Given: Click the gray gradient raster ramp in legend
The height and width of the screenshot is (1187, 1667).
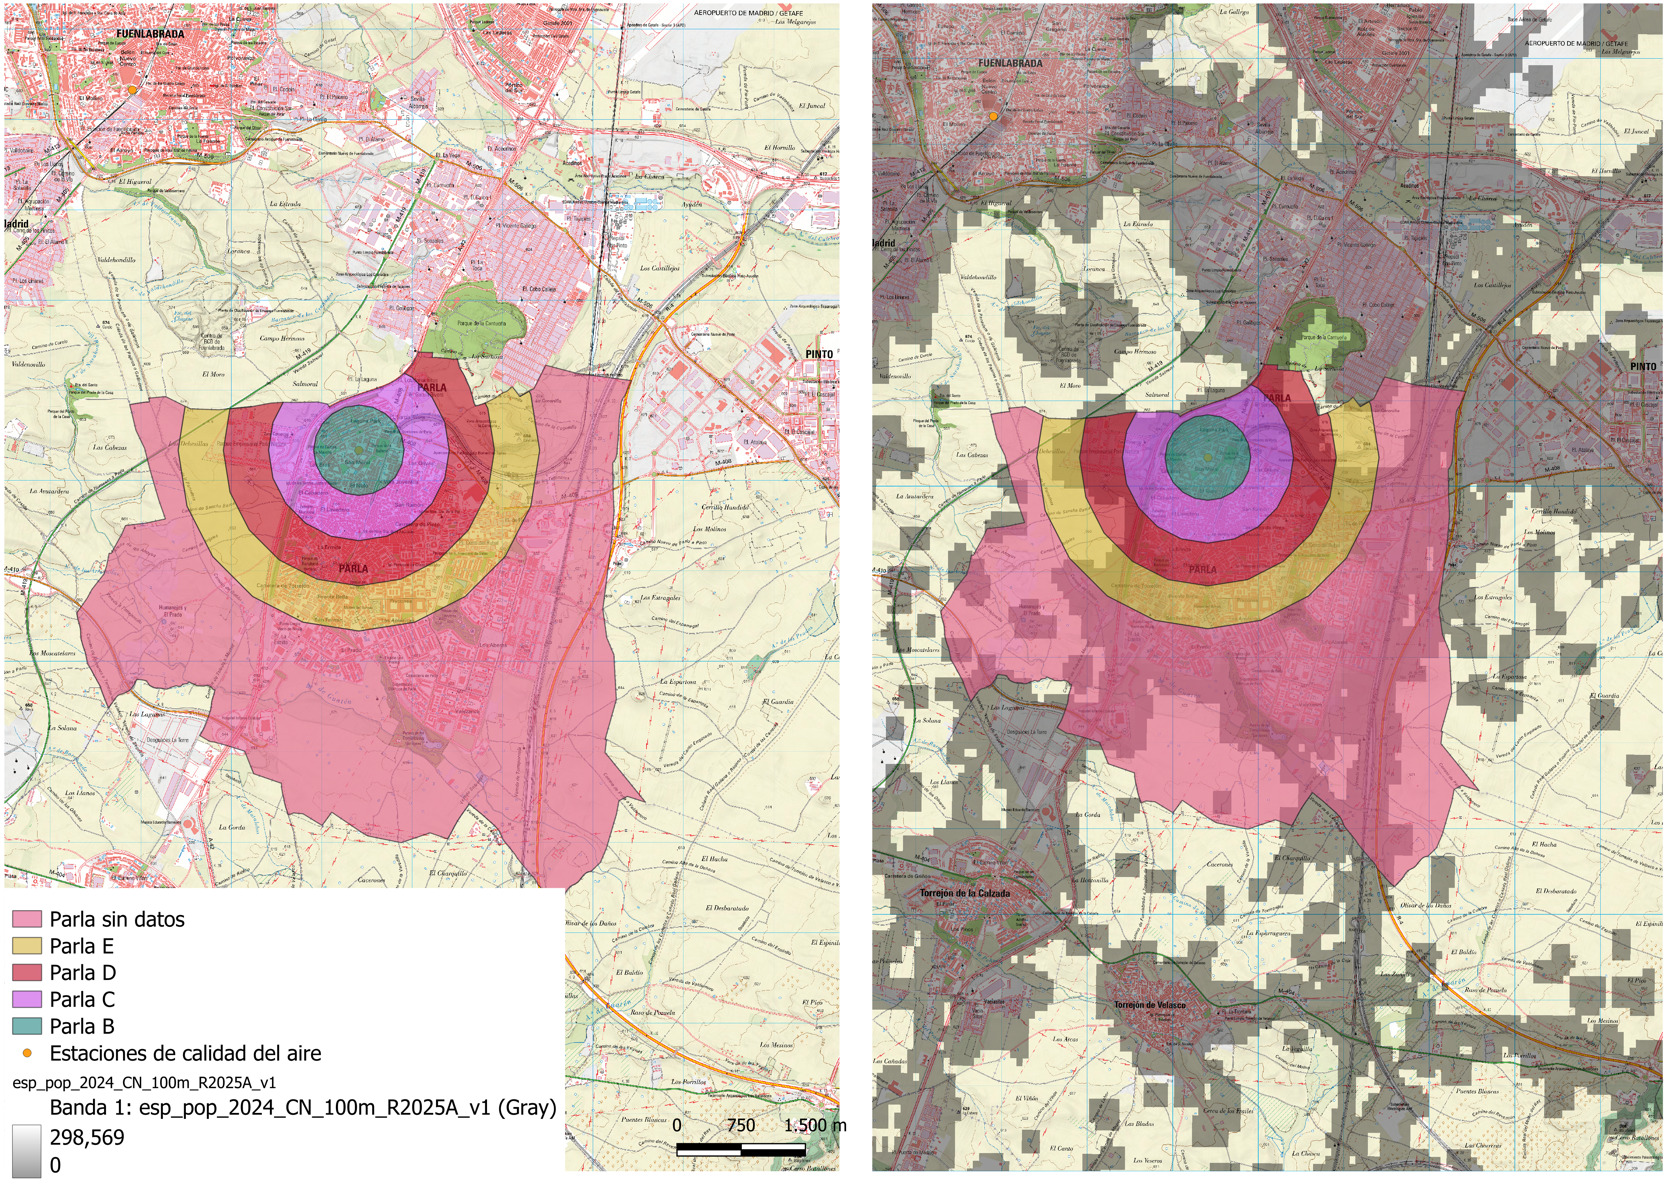Looking at the screenshot, I should pos(27,1151).
